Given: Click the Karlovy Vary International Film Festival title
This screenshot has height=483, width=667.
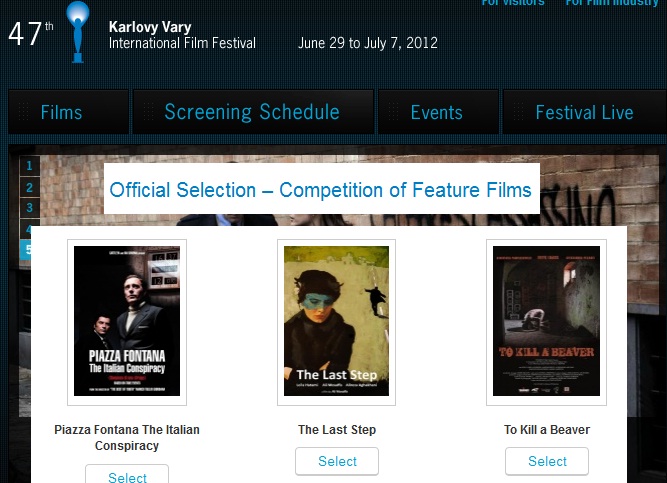Looking at the screenshot, I should [x=182, y=35].
